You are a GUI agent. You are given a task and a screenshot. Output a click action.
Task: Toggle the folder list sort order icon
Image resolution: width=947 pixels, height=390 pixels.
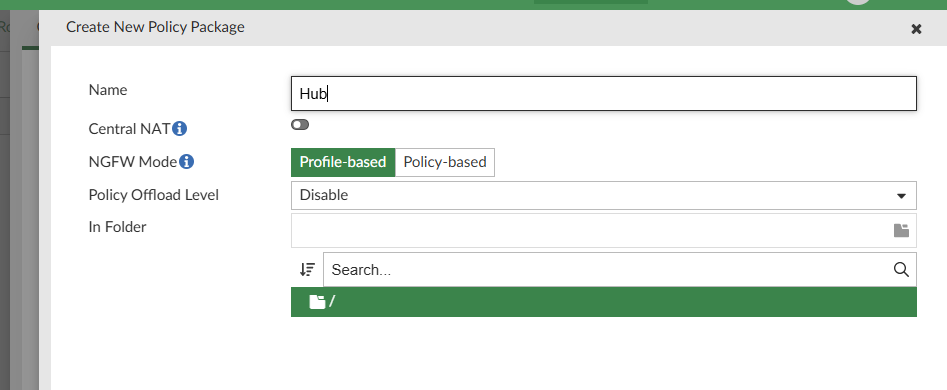(x=307, y=269)
